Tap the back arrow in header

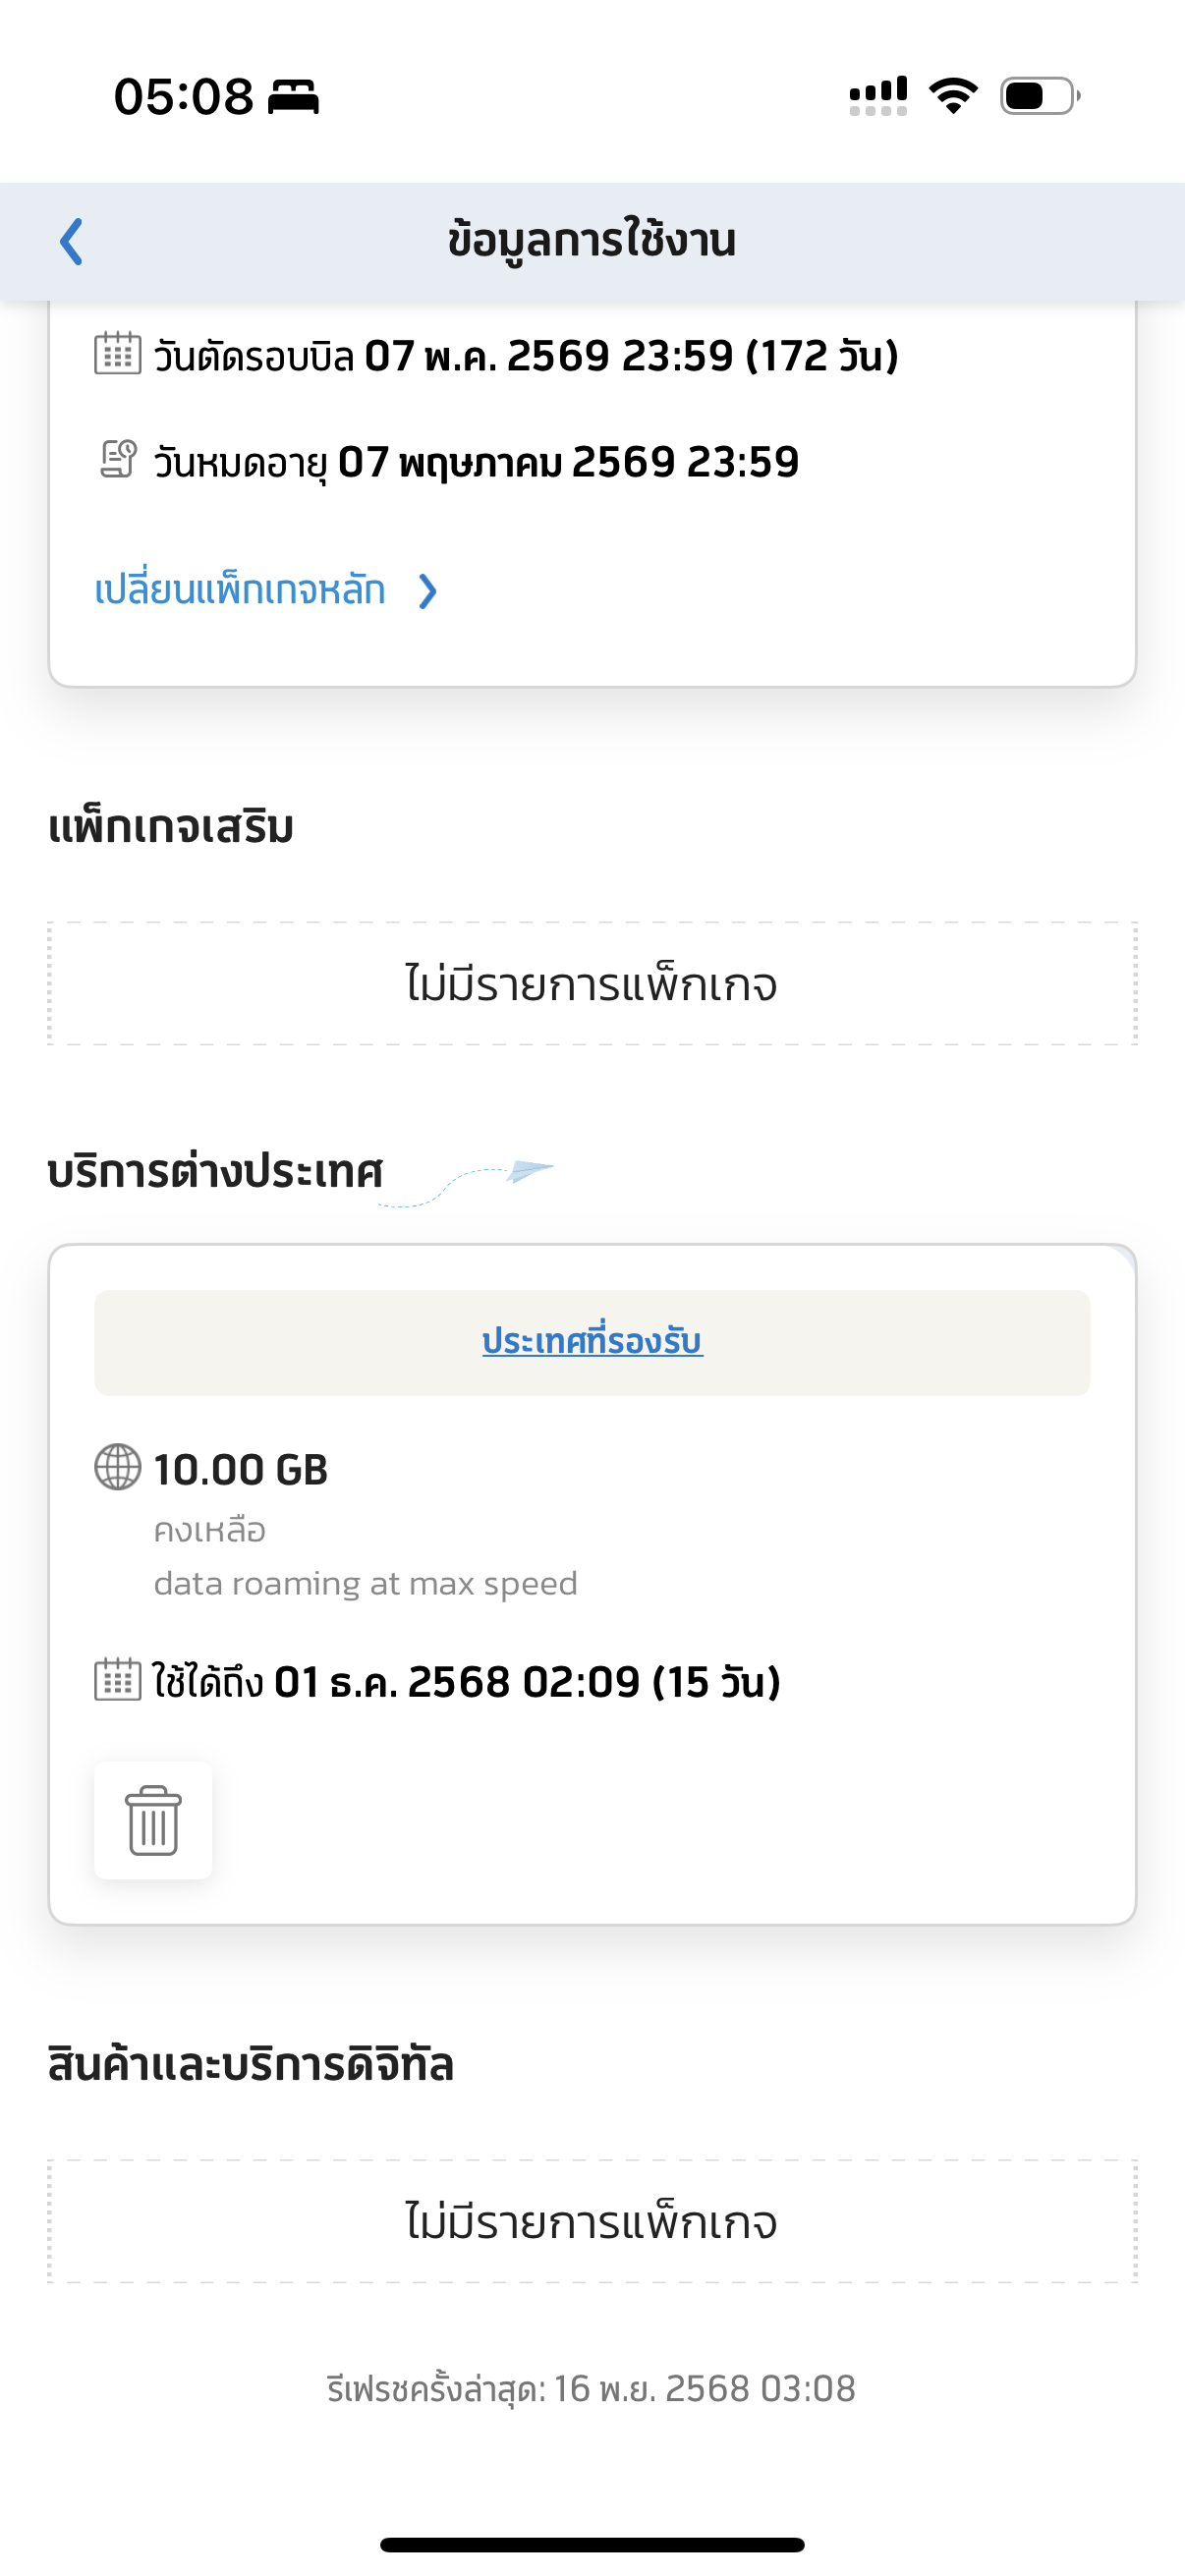tap(71, 241)
